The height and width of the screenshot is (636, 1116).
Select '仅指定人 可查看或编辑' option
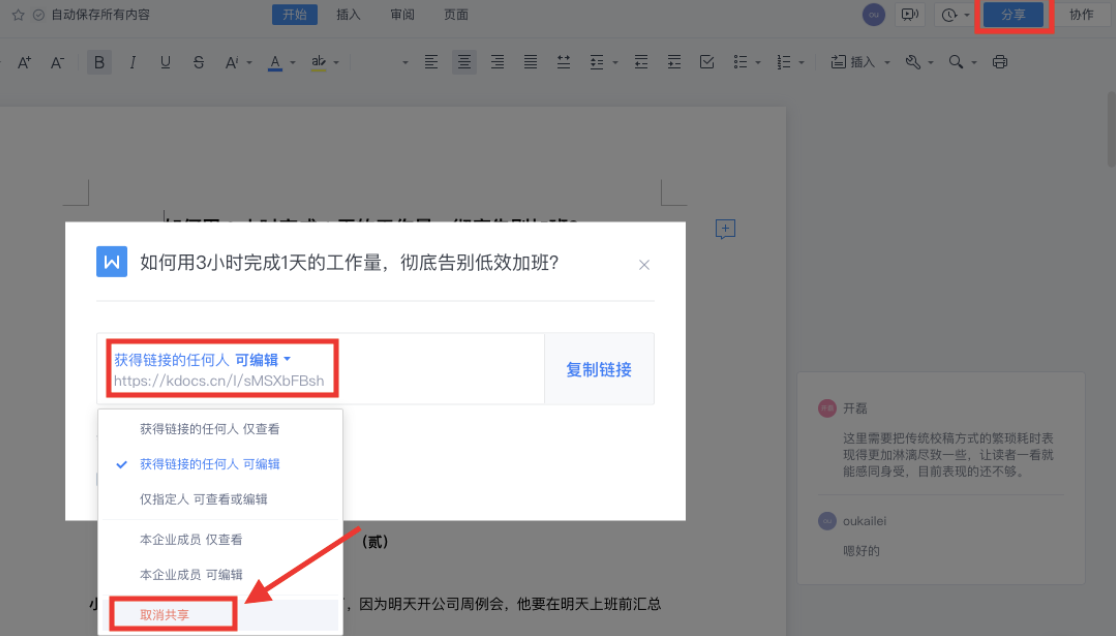(203, 499)
